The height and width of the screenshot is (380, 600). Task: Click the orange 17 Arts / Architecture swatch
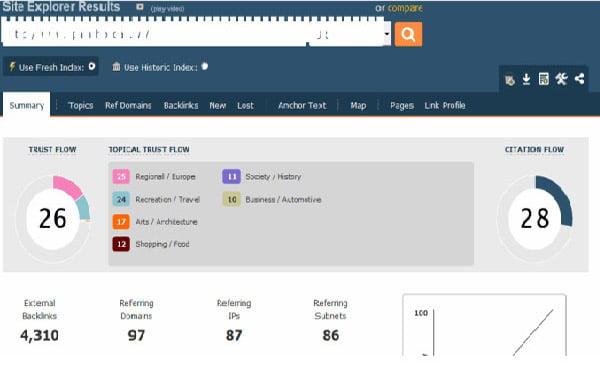[121, 222]
